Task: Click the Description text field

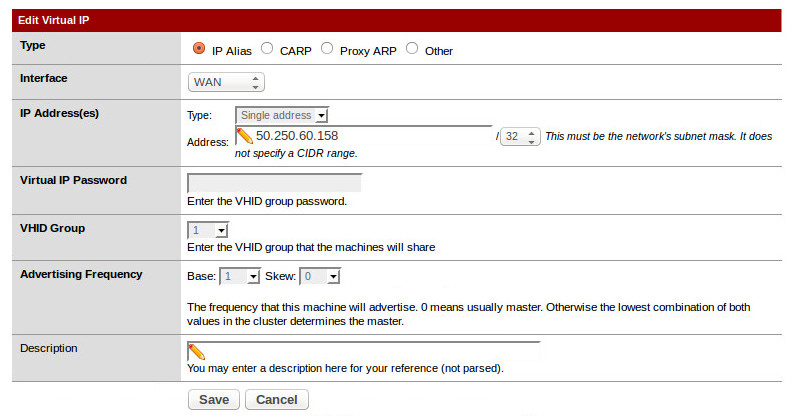Action: click(x=364, y=351)
